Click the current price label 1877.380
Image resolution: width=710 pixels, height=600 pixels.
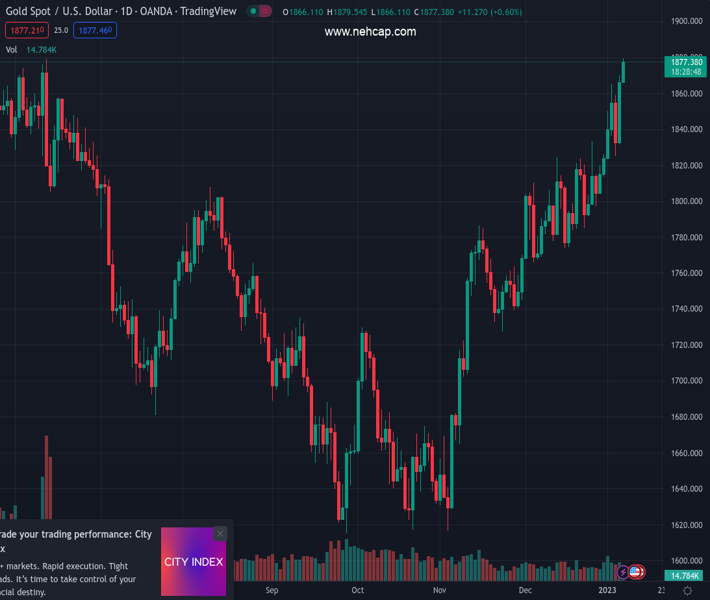click(686, 62)
